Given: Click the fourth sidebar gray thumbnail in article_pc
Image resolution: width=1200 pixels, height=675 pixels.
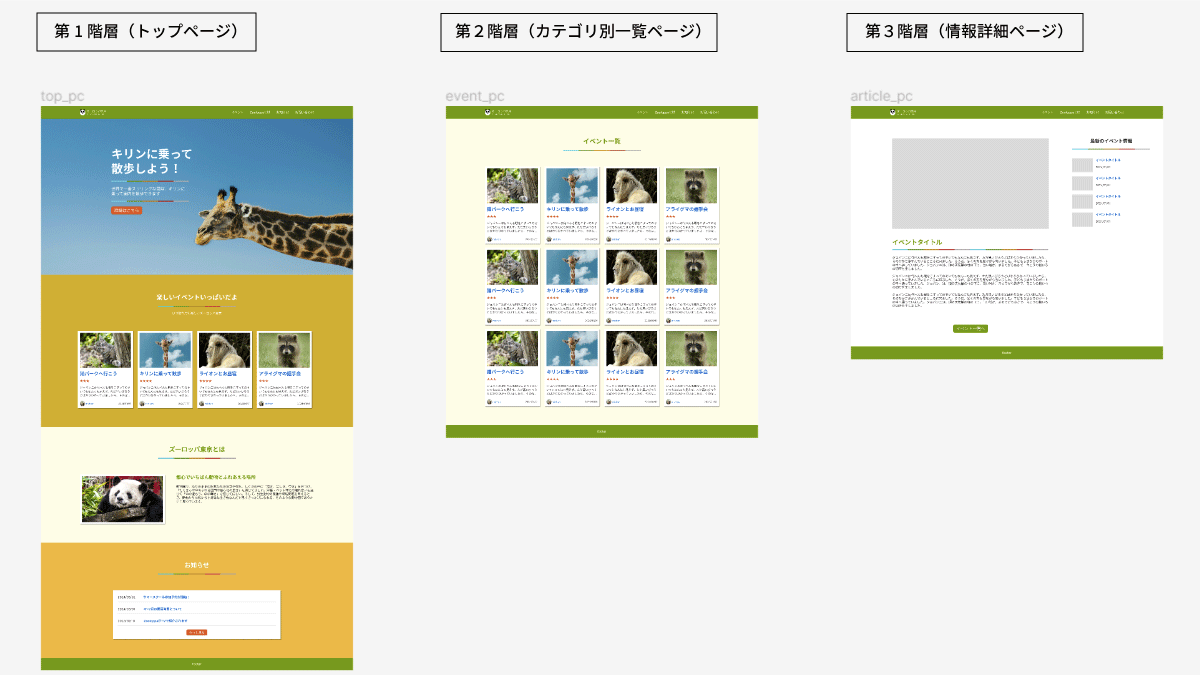Looking at the screenshot, I should pyautogui.click(x=1082, y=219).
